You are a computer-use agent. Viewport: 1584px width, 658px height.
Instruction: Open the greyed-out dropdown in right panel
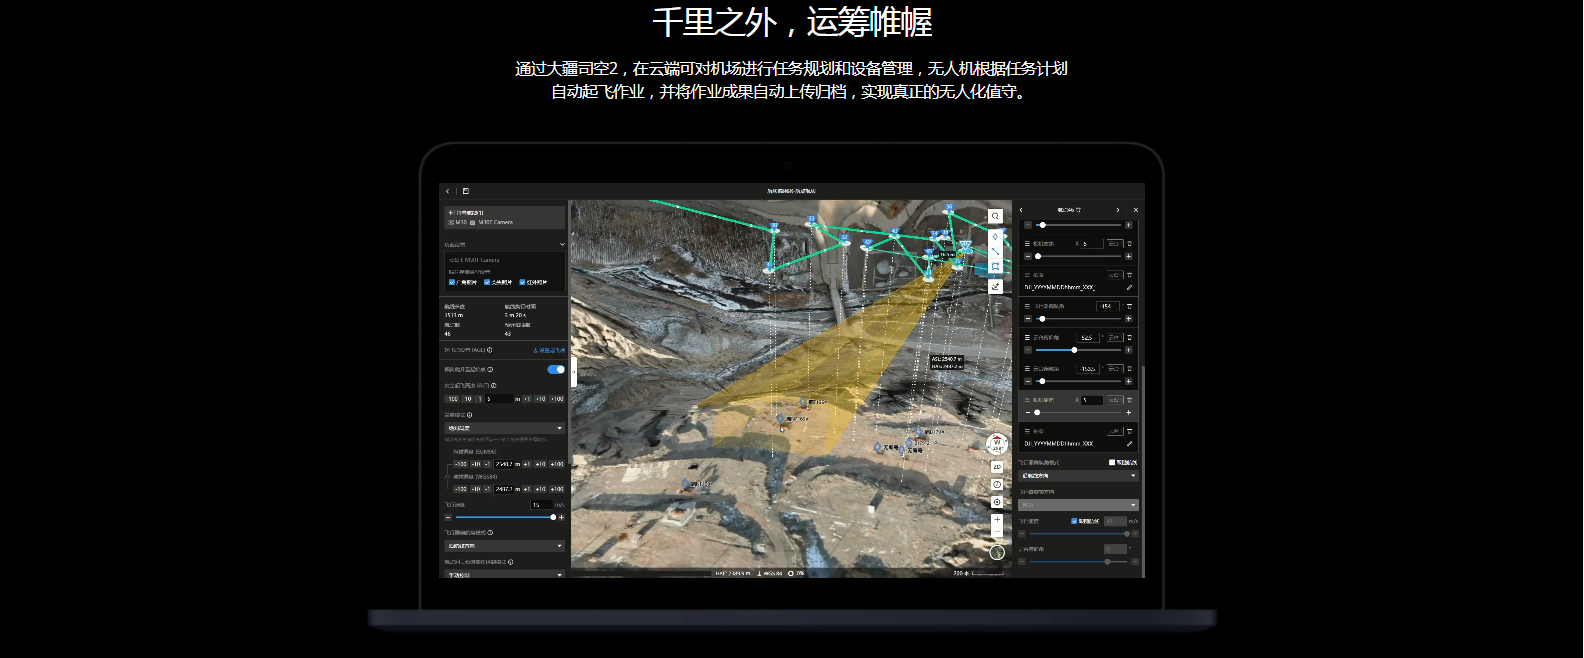click(x=1078, y=505)
